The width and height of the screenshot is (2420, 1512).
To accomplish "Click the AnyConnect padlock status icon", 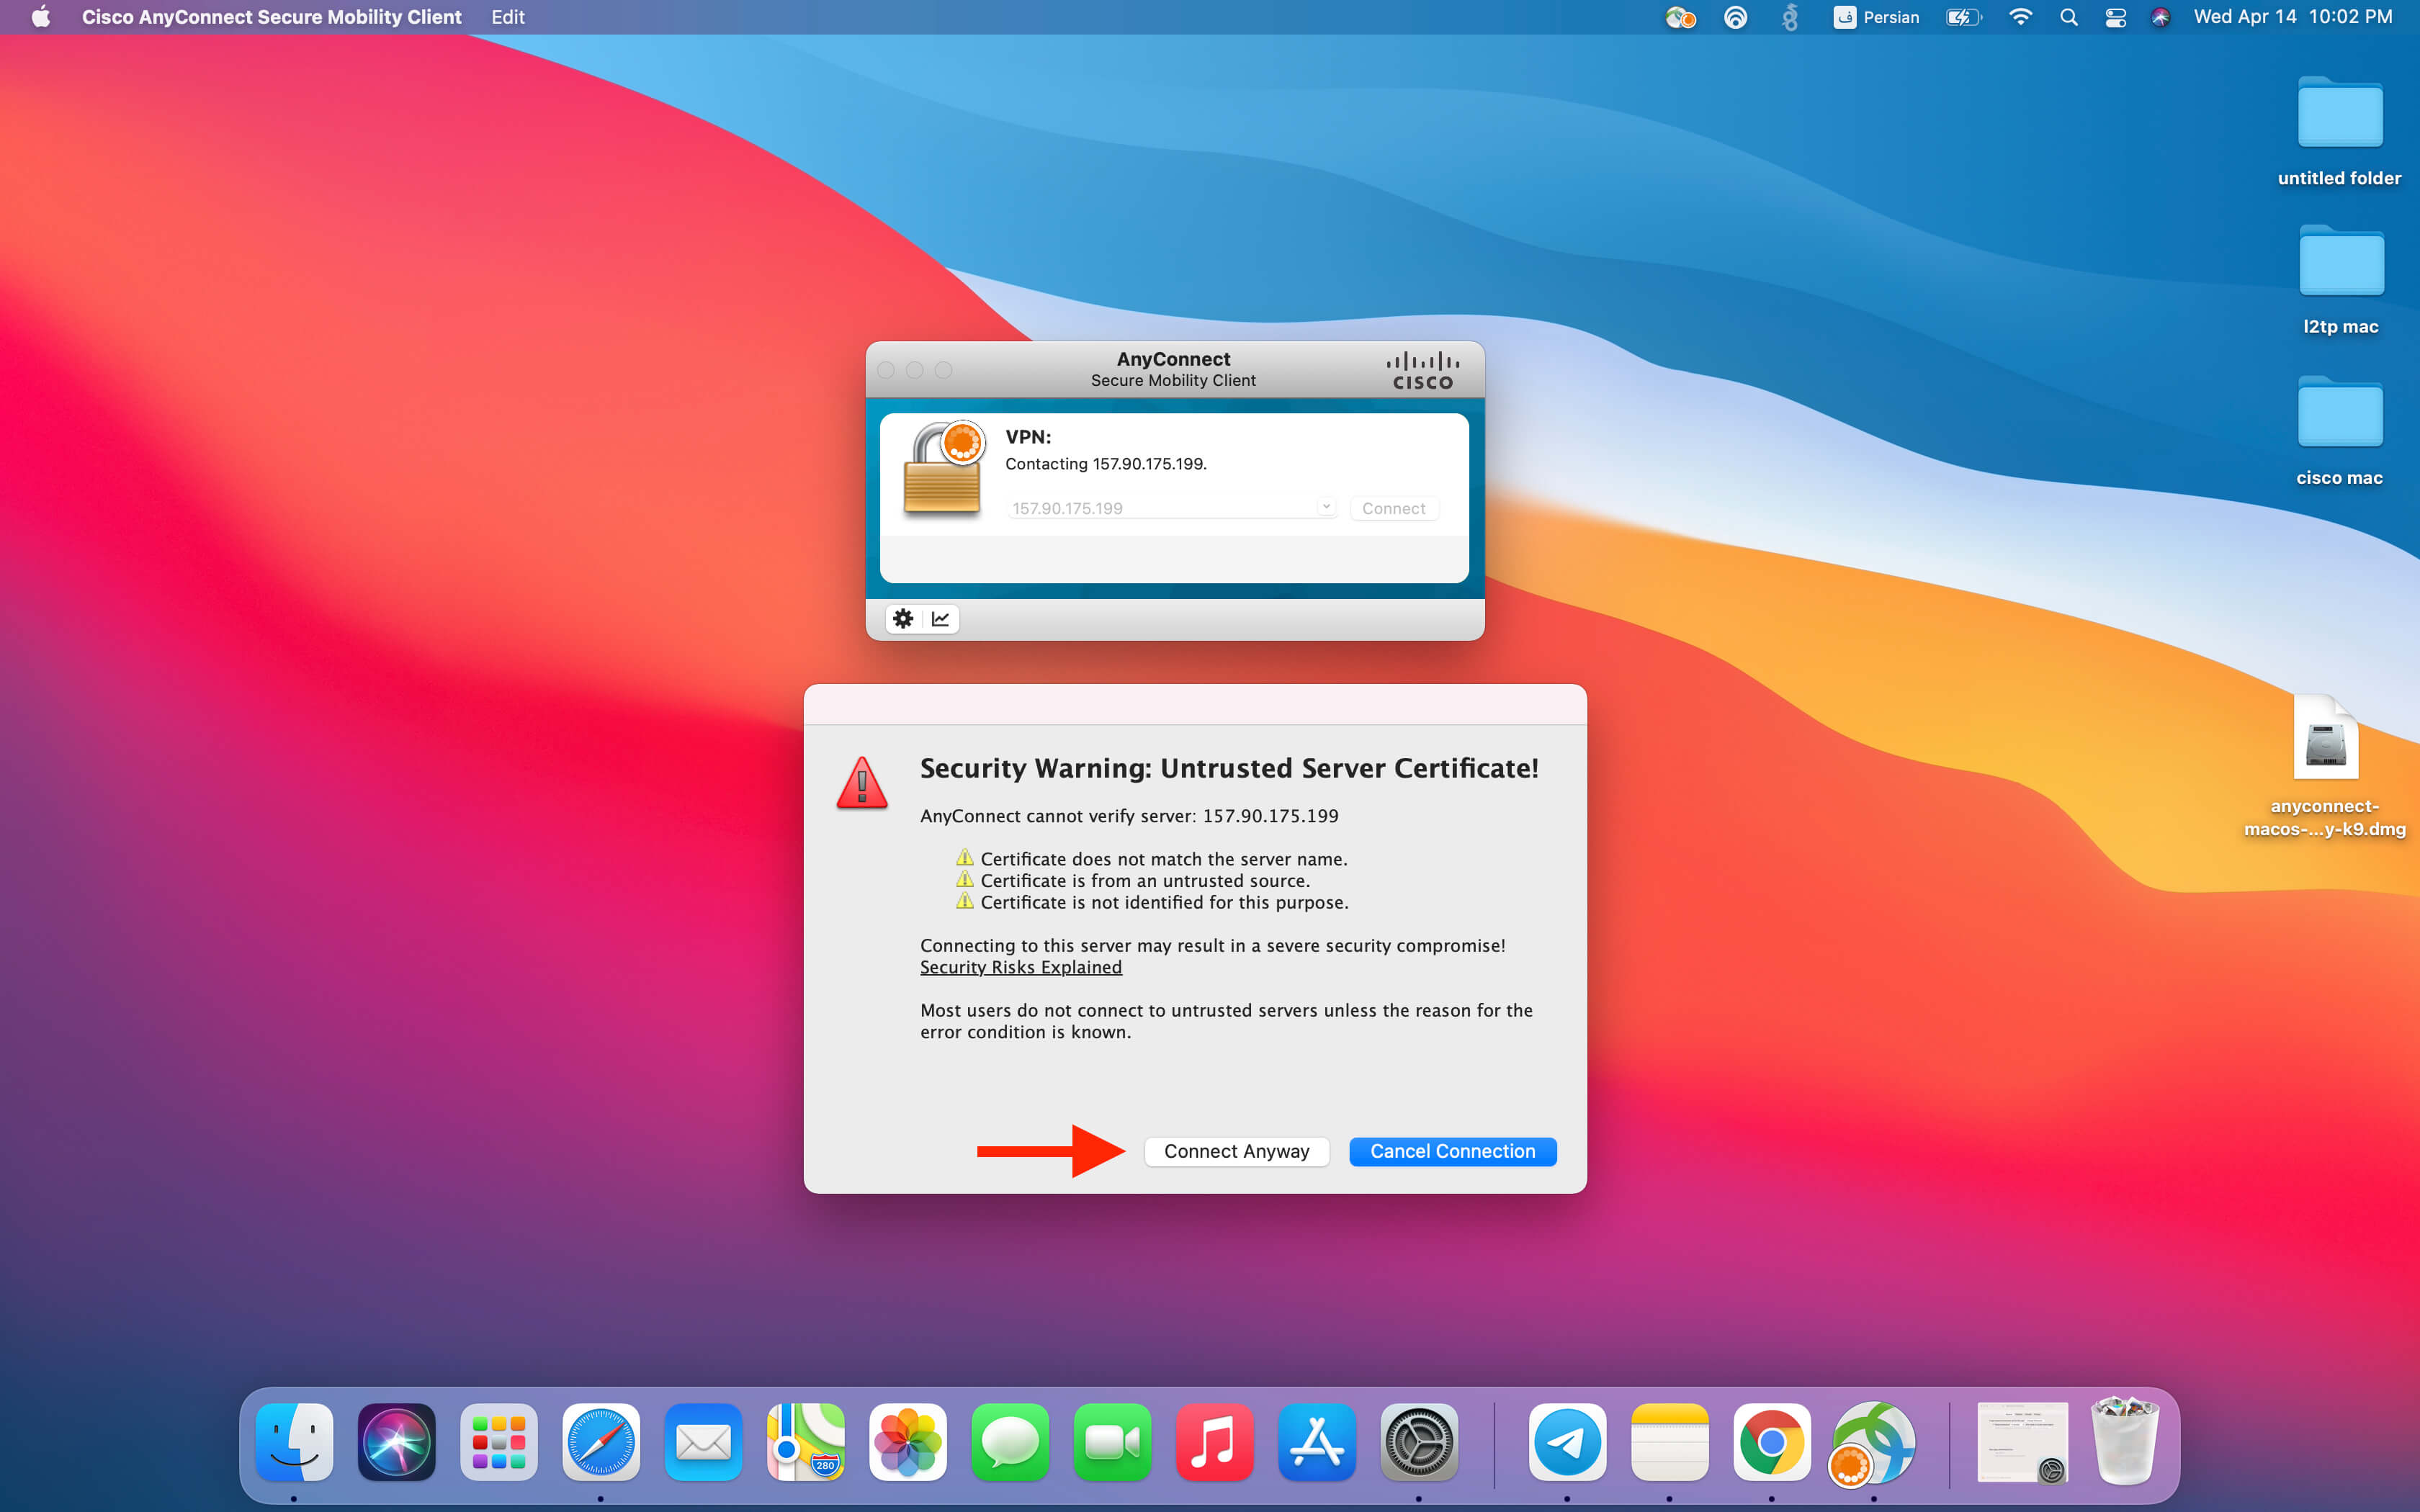I will click(x=943, y=469).
